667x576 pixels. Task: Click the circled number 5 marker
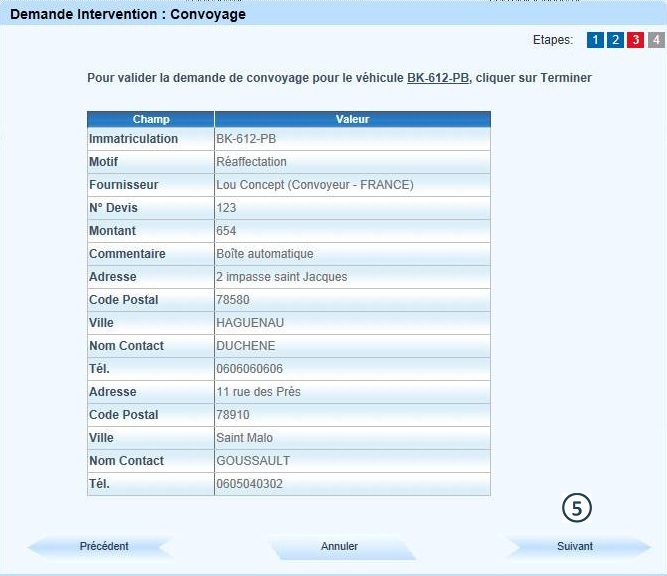(x=577, y=508)
